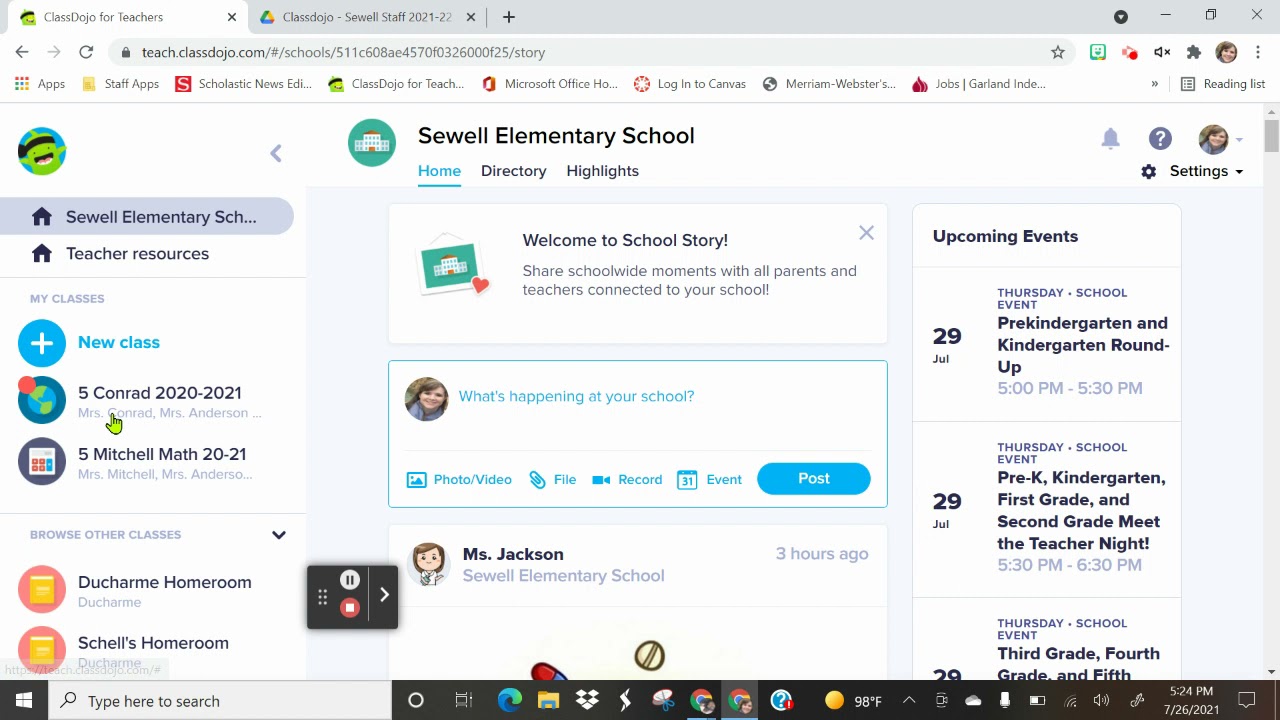Pause the screen recording
Screen dimensions: 1280x720
click(x=349, y=581)
